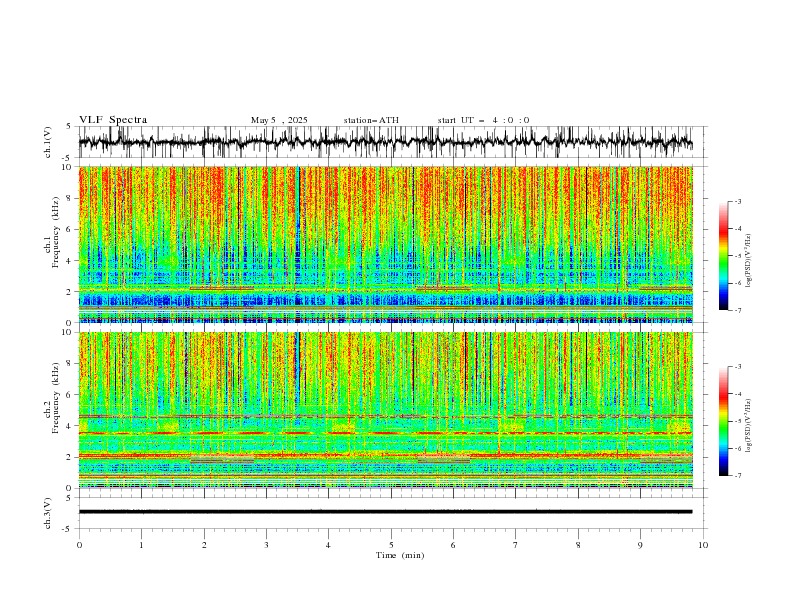Click the ch.1 colorbar "log(PSD)(V²/Hz)" label
792x612 pixels.
[749, 261]
